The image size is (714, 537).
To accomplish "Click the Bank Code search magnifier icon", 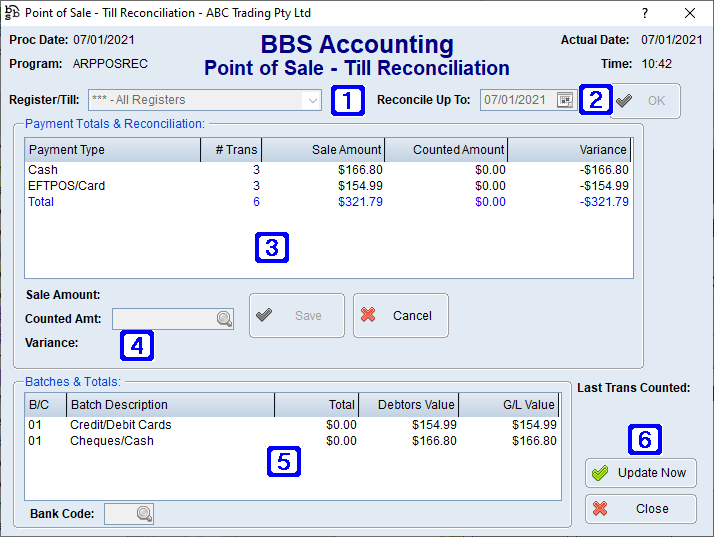I will 144,514.
